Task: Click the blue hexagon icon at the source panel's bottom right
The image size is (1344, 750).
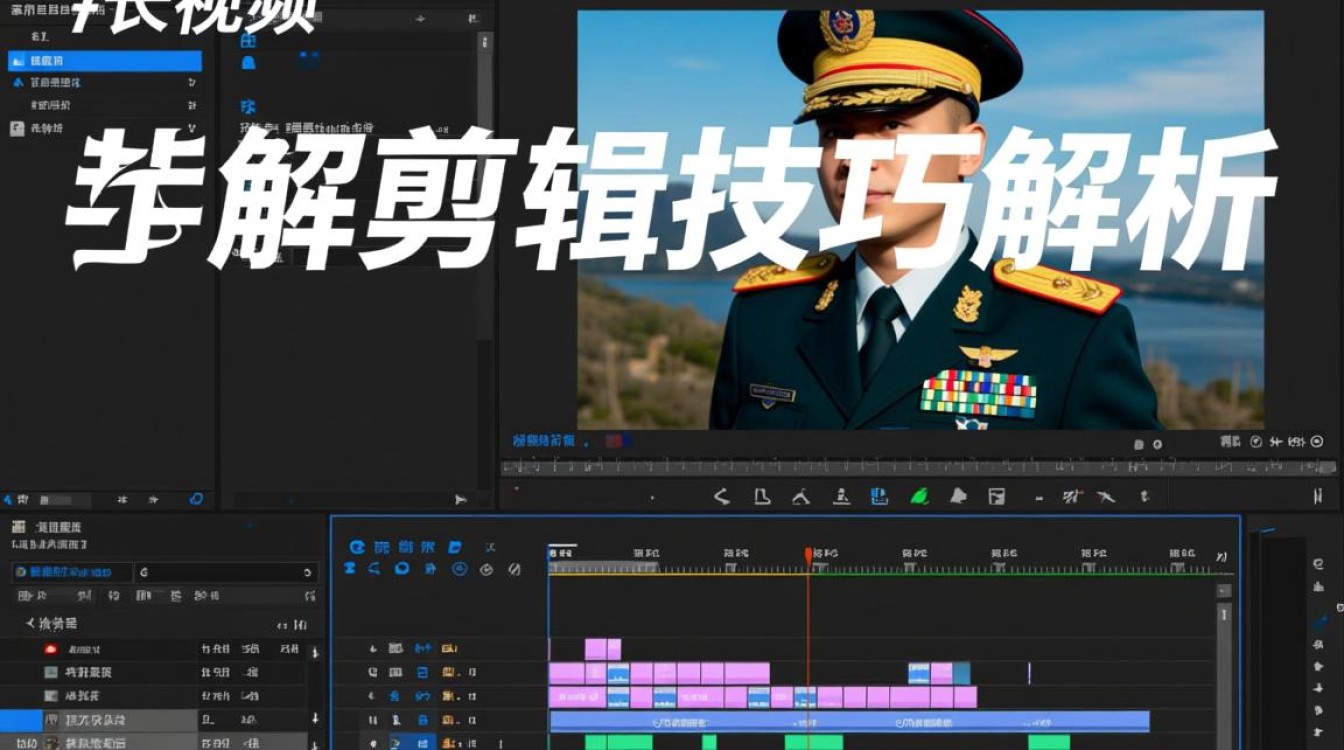Action: 196,498
